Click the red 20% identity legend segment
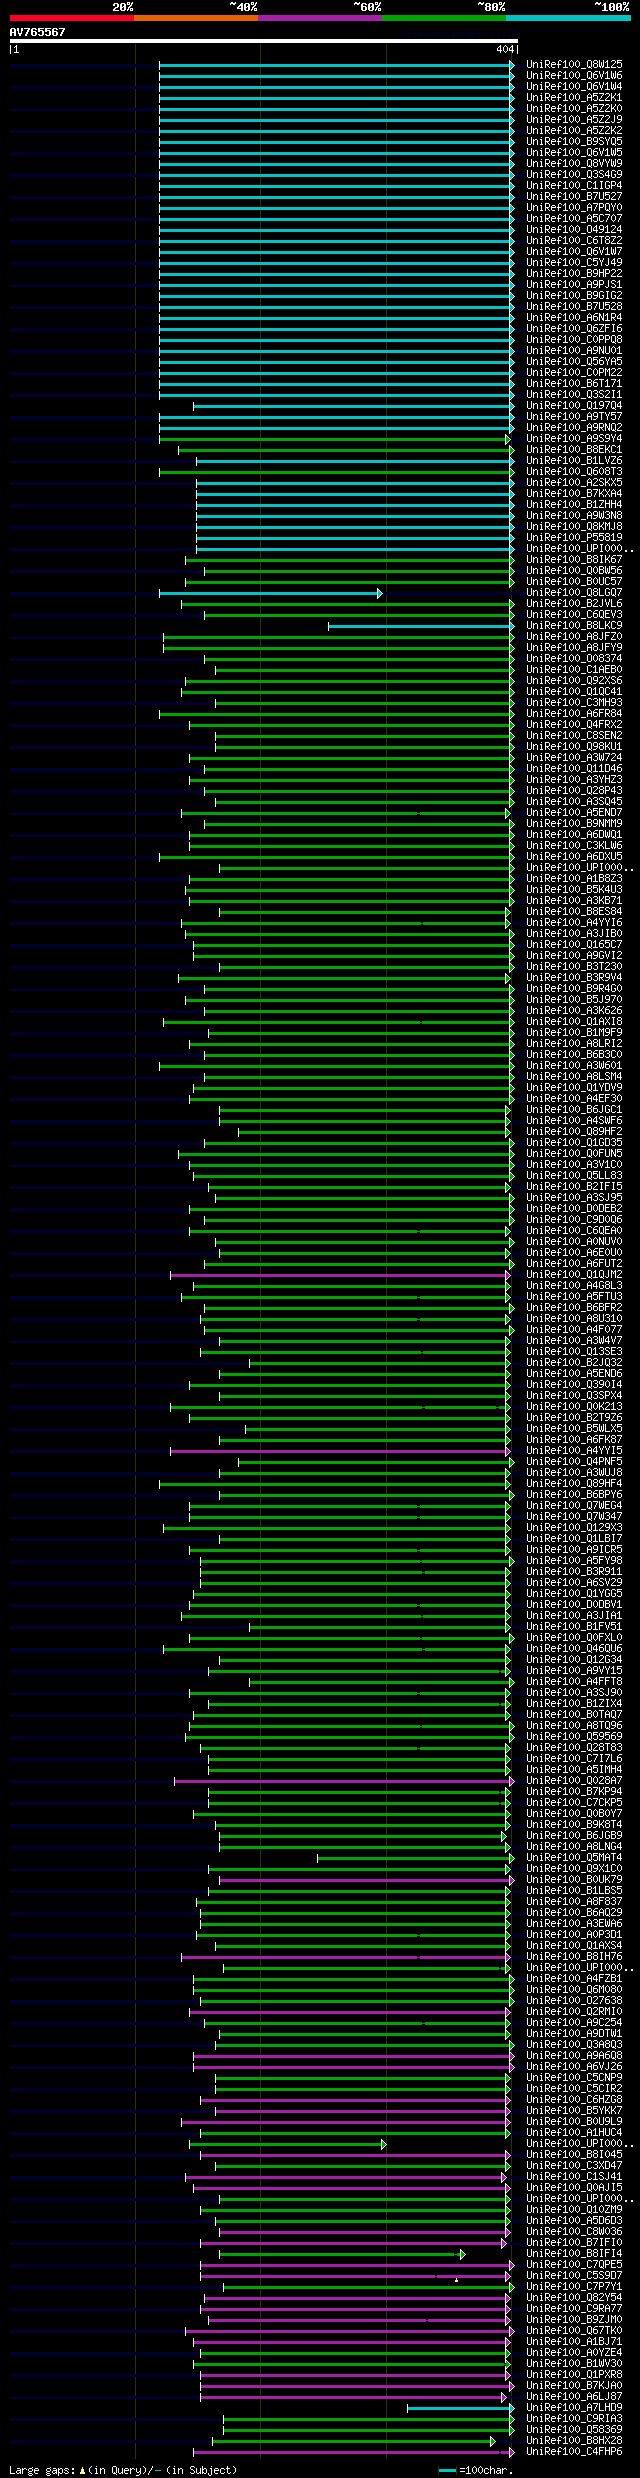Screen dimensions: 640x2478 click(71, 17)
